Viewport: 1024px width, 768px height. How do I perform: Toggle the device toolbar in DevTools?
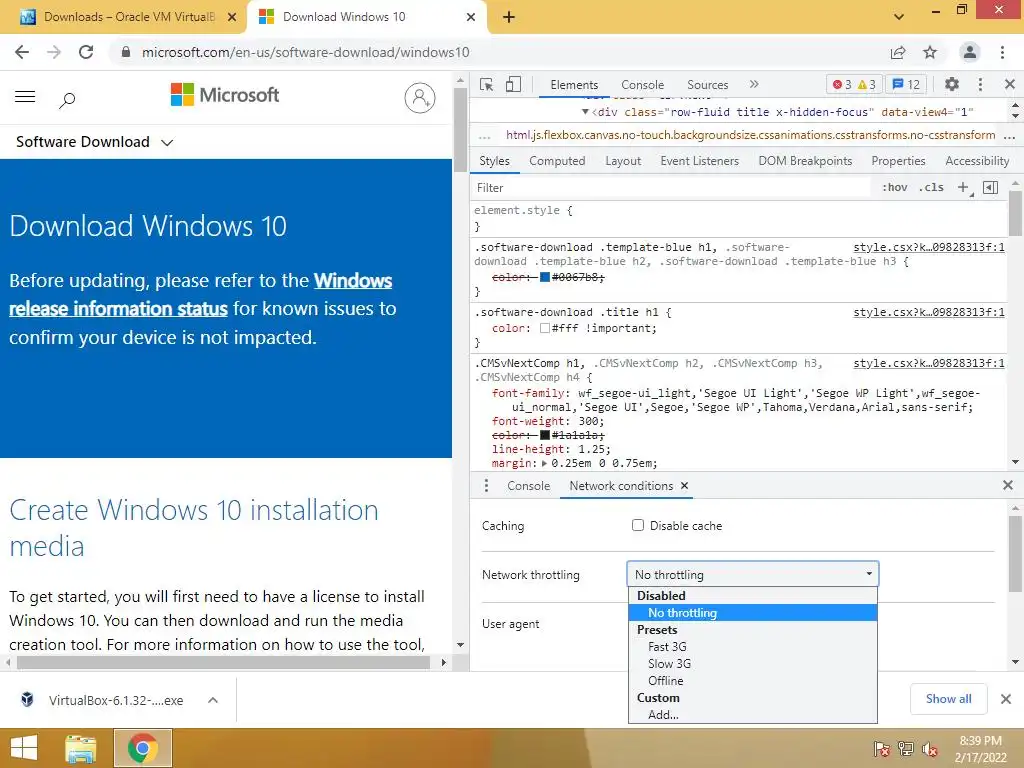point(513,84)
